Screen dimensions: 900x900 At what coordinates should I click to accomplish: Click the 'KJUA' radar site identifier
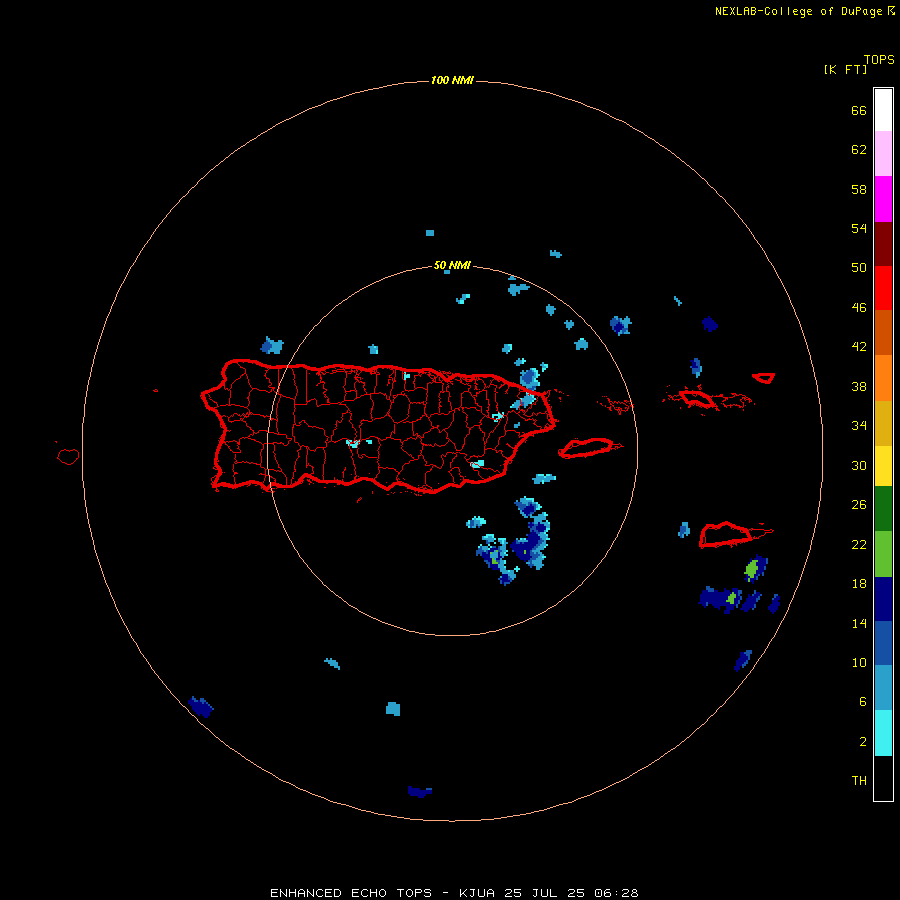[476, 893]
